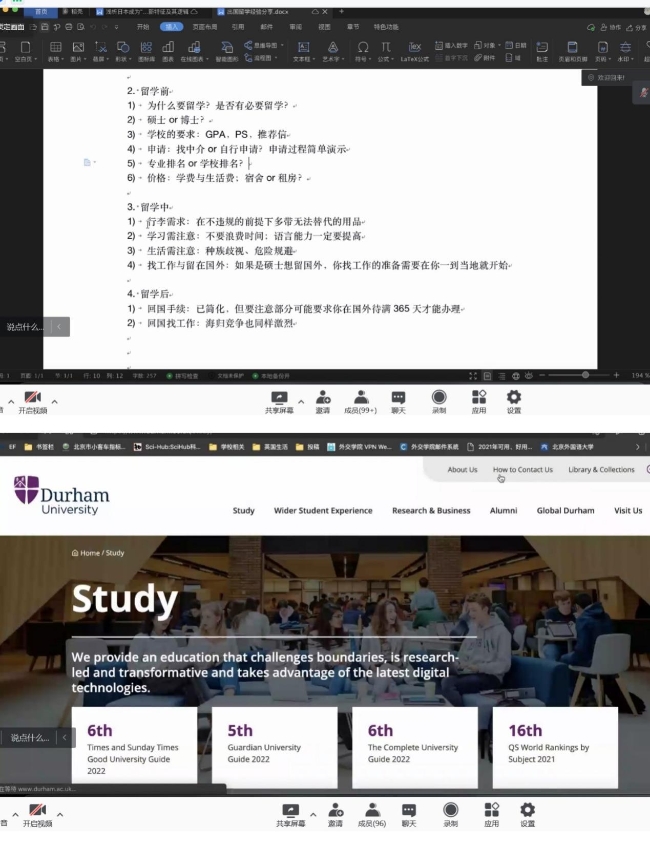This screenshot has height=866, width=650.
Task: Click the About Us link
Action: [x=462, y=469]
